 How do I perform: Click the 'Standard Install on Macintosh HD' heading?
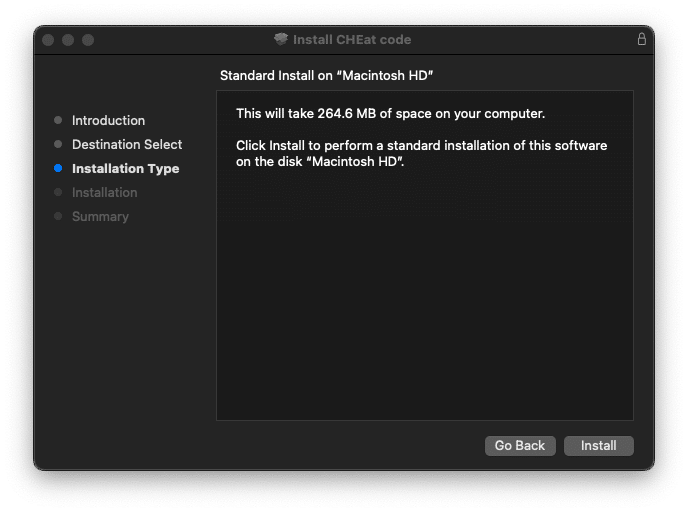coord(326,75)
